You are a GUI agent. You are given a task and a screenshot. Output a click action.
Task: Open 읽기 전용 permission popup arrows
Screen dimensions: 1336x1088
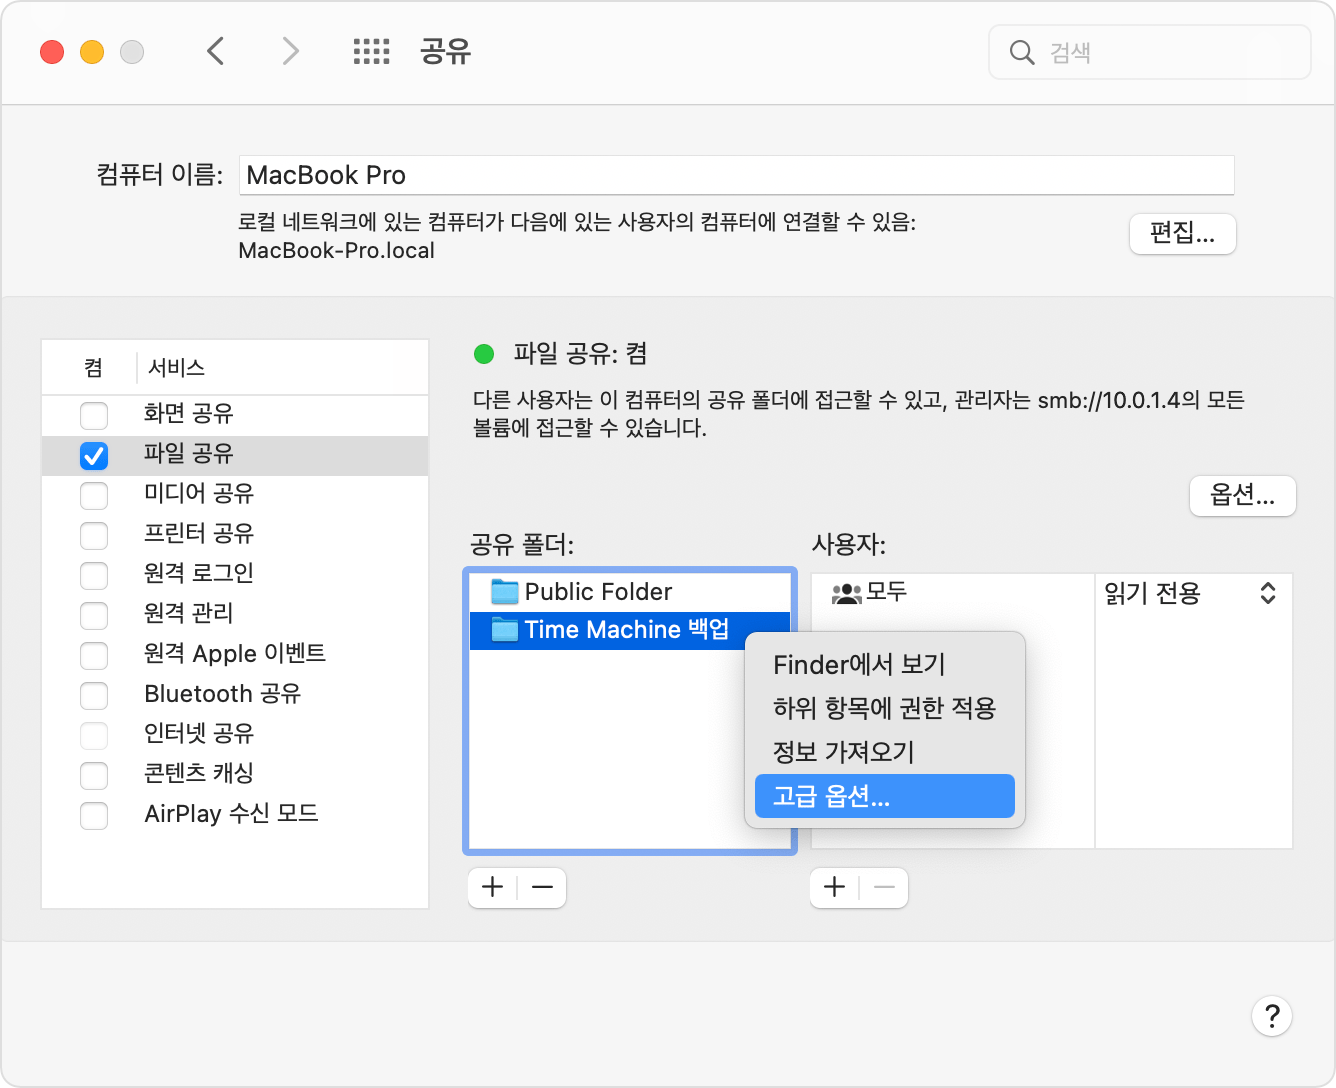tap(1268, 593)
